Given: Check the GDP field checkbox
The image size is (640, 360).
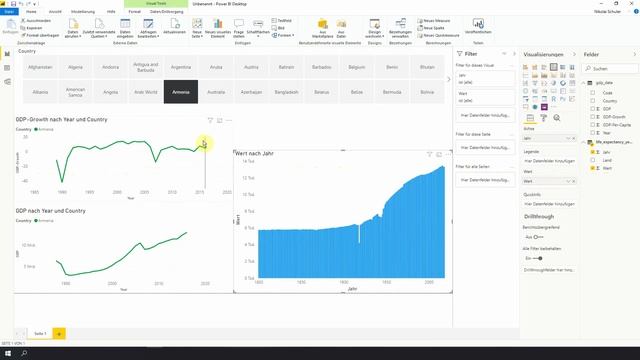Looking at the screenshot, I should pos(592,109).
